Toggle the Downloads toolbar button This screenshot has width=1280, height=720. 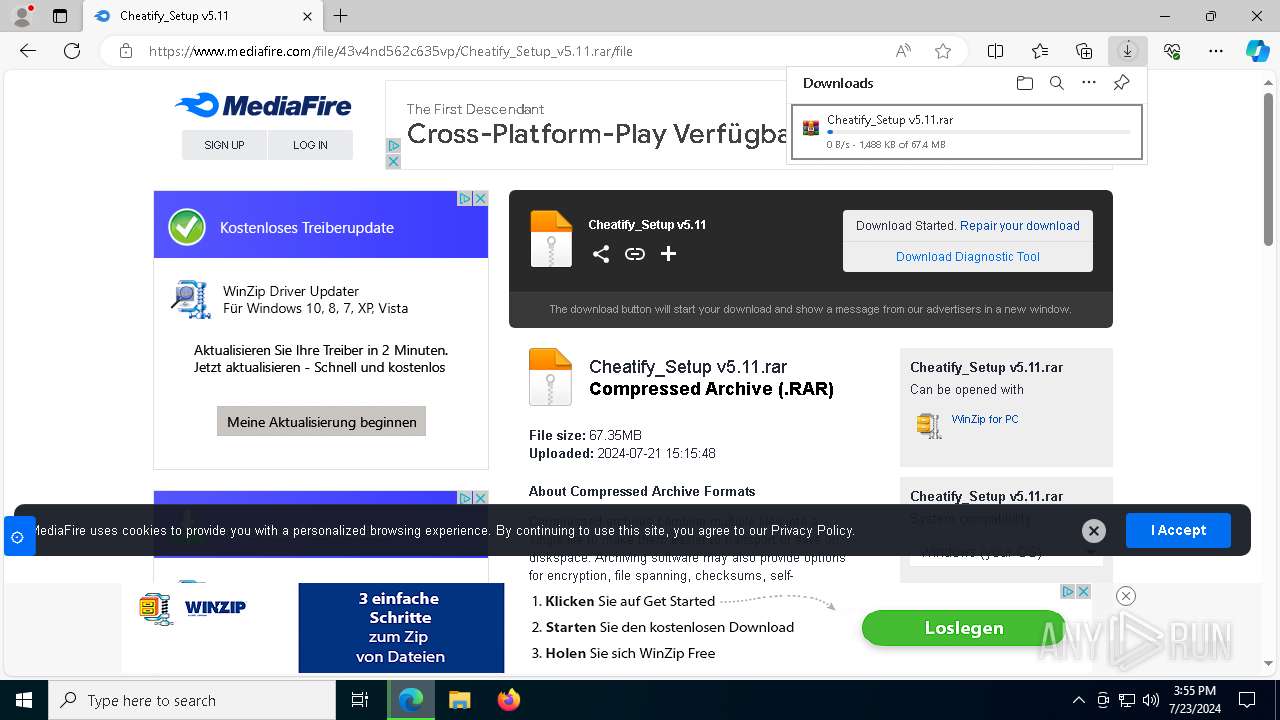point(1128,51)
